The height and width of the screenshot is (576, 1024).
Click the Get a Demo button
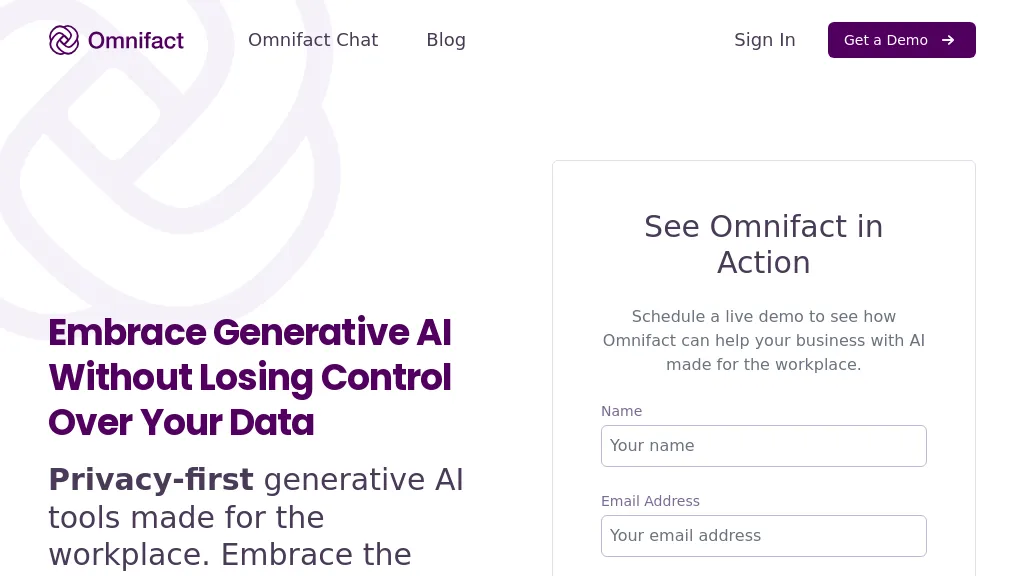coord(902,40)
